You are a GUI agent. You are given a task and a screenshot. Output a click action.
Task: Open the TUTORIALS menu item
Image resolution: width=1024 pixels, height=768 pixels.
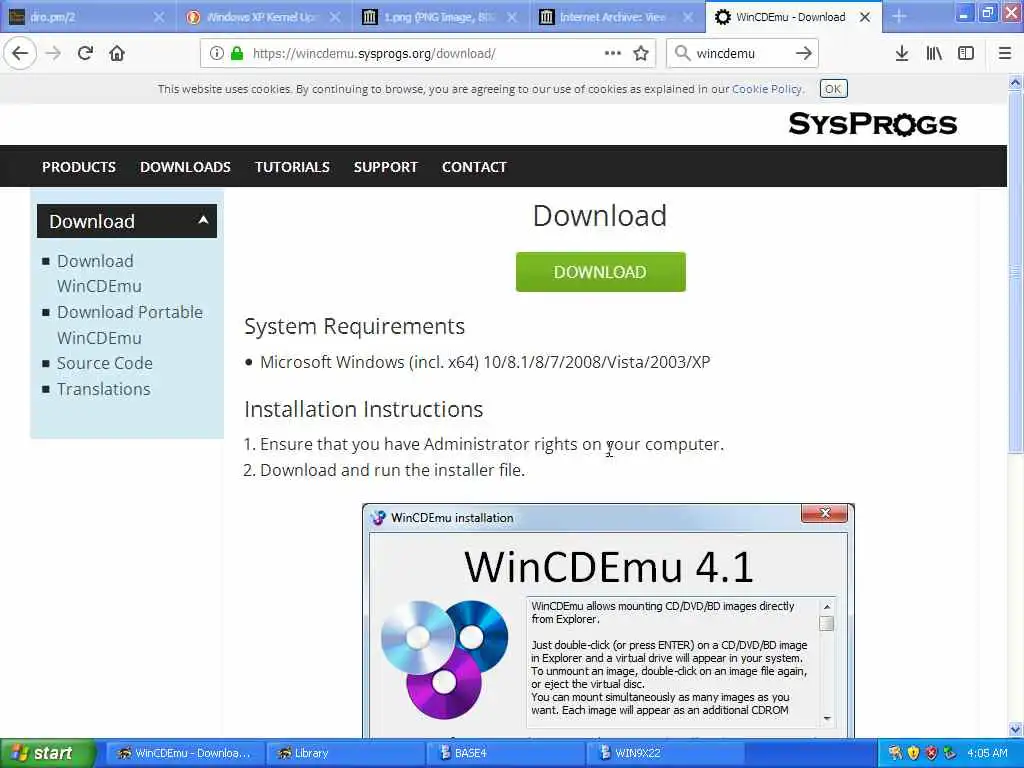[293, 167]
